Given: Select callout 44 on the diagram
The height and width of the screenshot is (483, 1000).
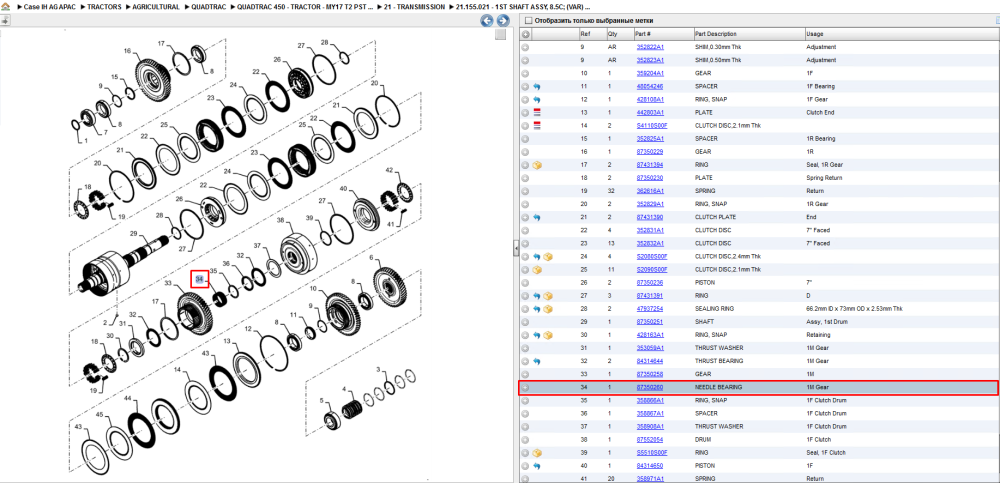Looking at the screenshot, I should pos(128,398).
